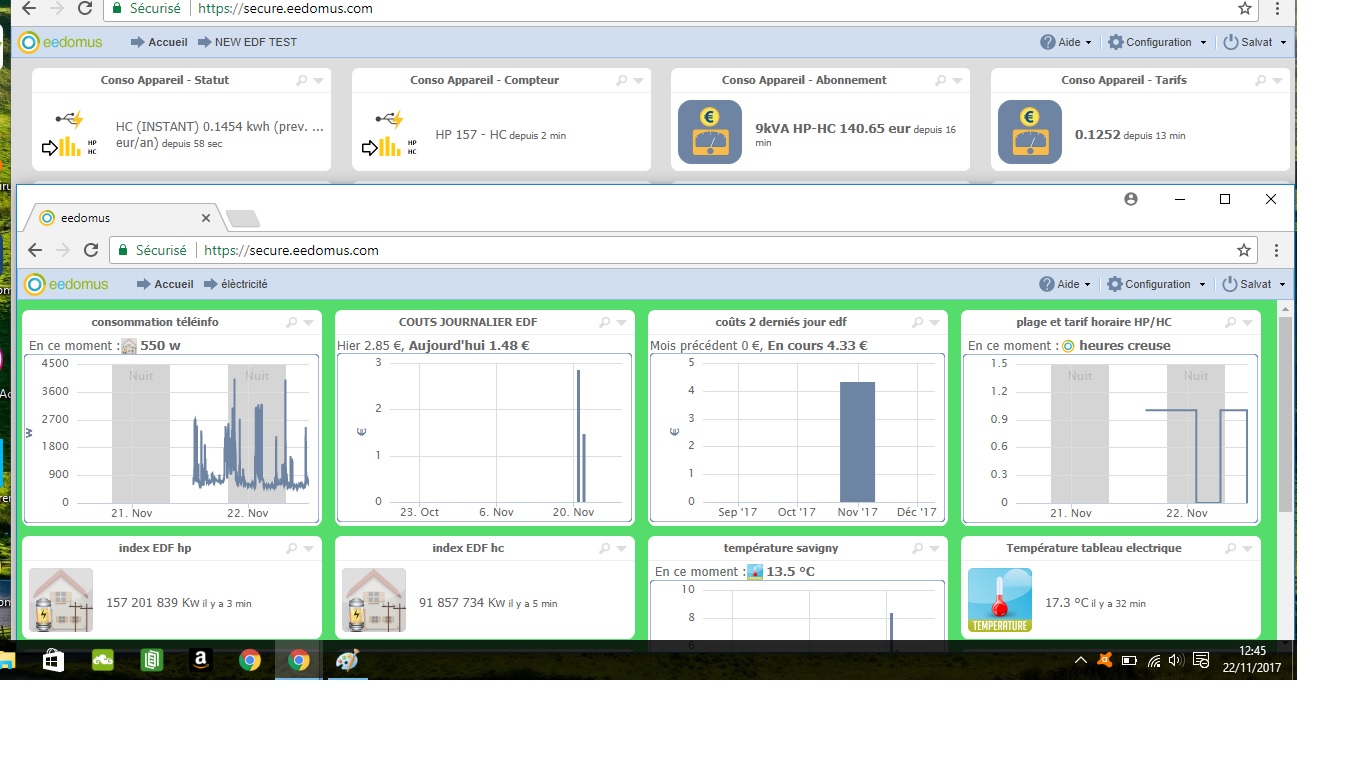Bookmark the page with the back window star
The image size is (1366, 768).
point(1244,8)
